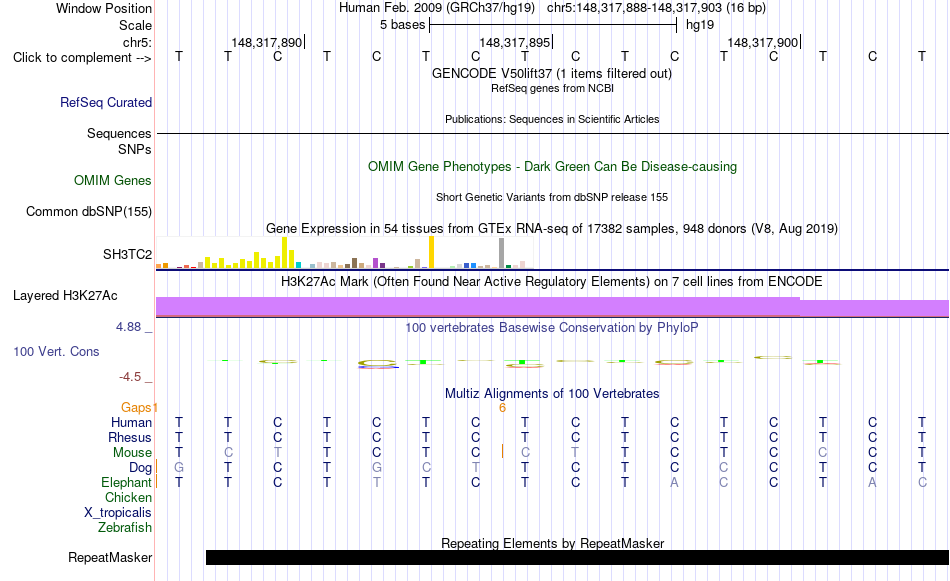Click the X_tropicalis species row label

tap(118, 513)
